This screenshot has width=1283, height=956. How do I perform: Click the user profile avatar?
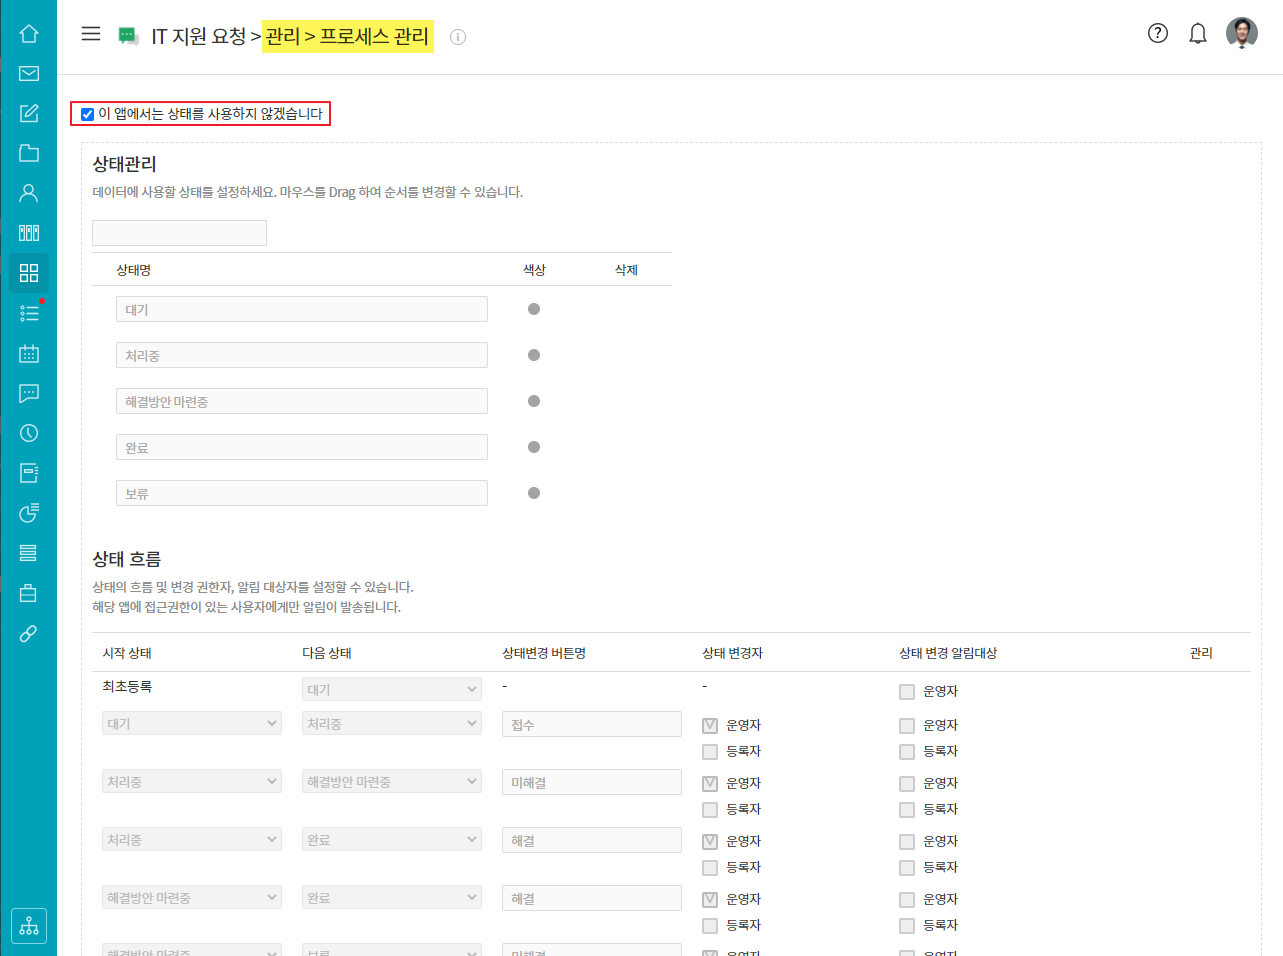1241,33
